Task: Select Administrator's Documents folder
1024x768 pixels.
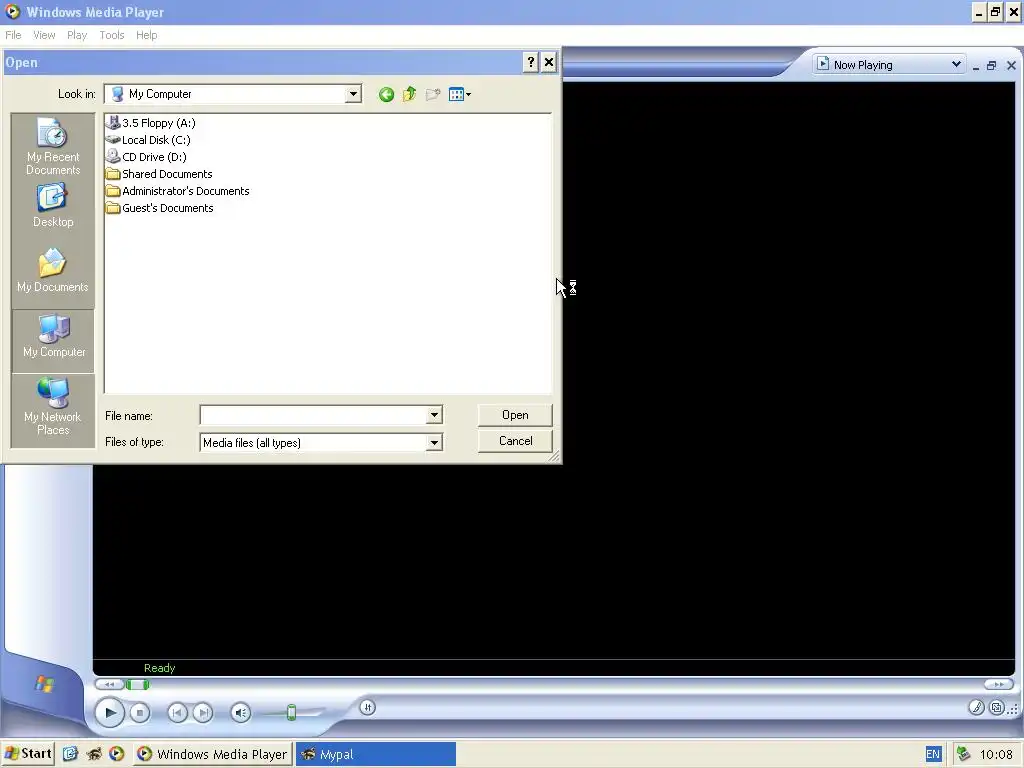Action: 178,191
